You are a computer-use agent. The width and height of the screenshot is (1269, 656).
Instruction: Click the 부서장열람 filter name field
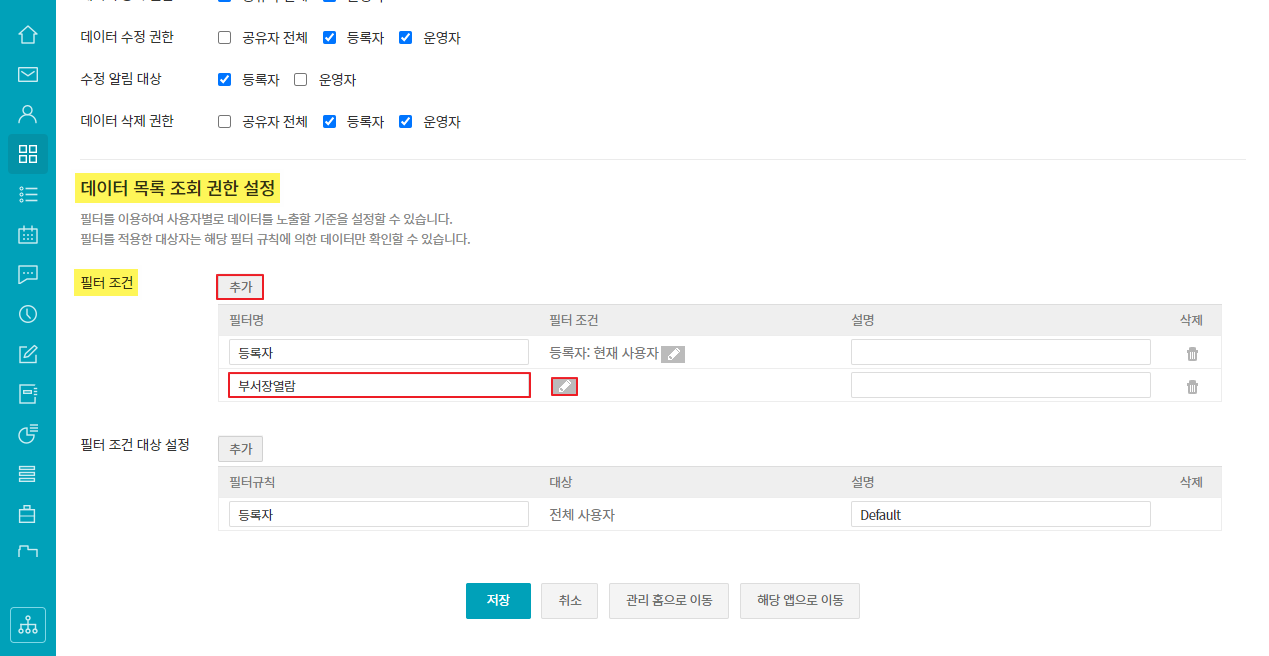pyautogui.click(x=379, y=386)
